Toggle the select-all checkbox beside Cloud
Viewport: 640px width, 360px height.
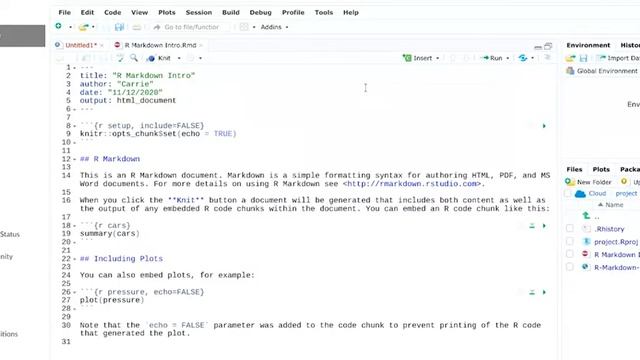(x=568, y=193)
